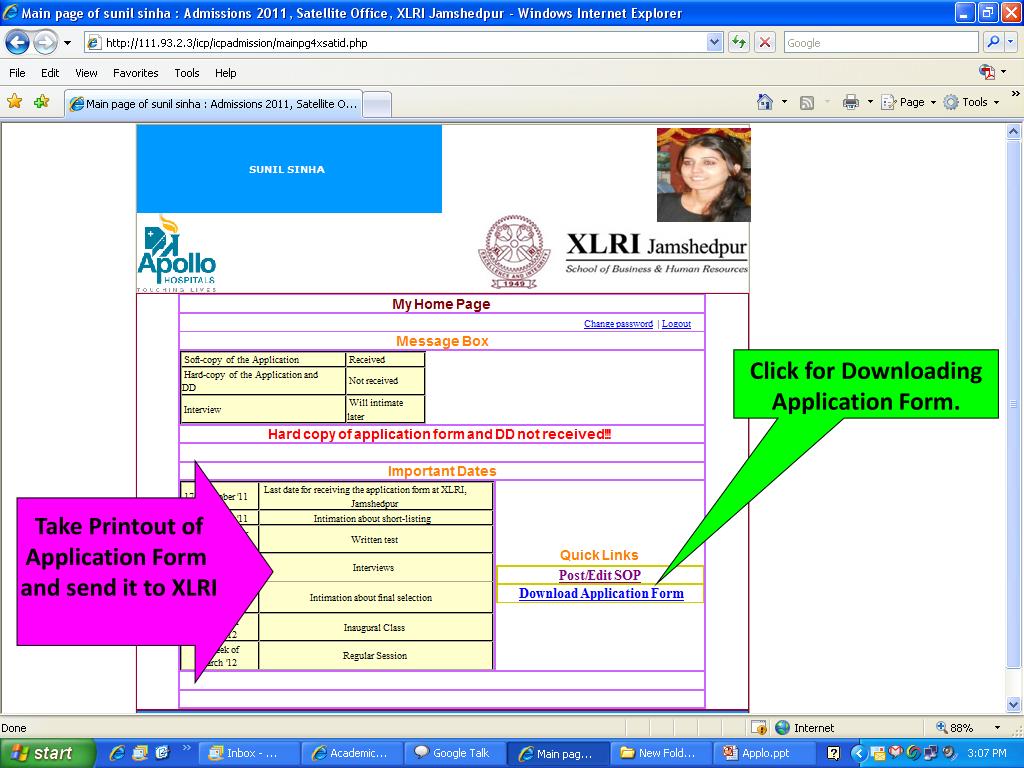Go back using the Back arrow button

click(x=18, y=43)
